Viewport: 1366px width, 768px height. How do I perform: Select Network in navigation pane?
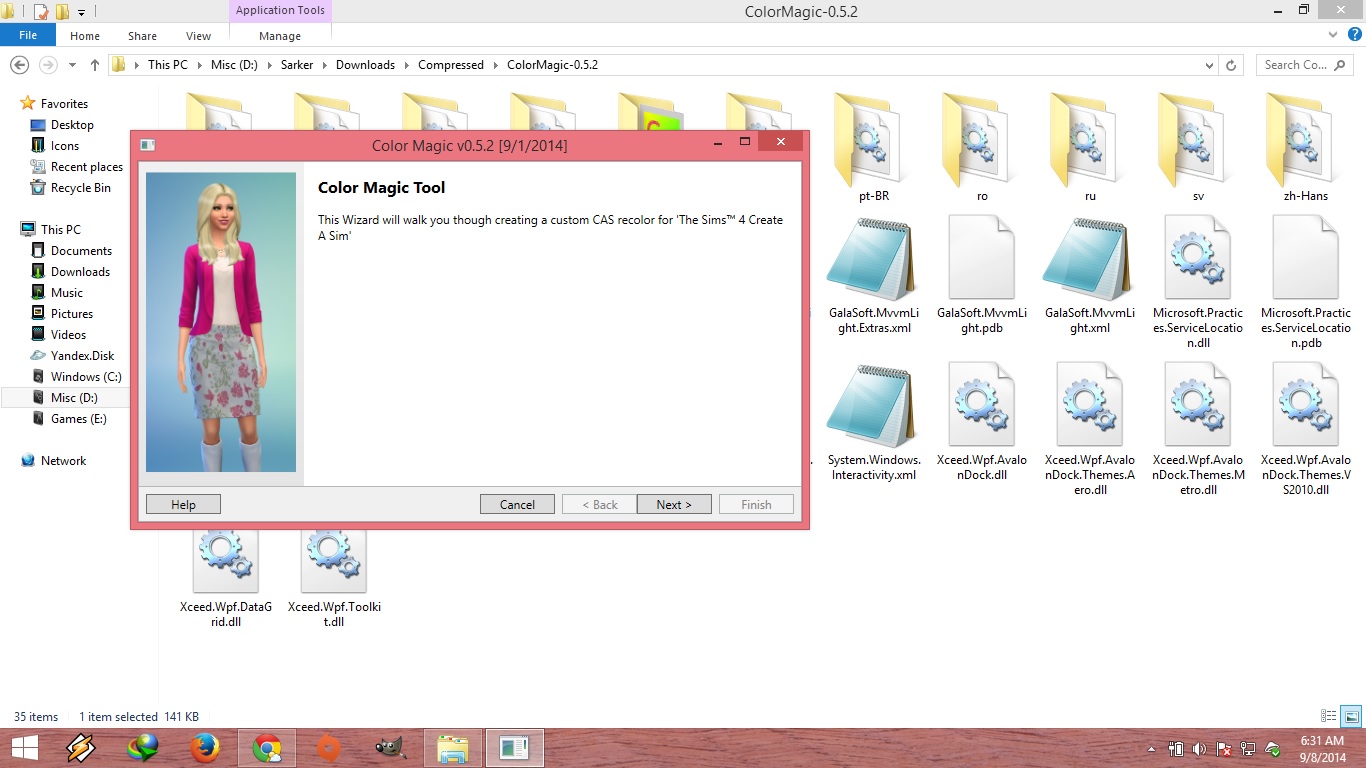click(x=63, y=461)
